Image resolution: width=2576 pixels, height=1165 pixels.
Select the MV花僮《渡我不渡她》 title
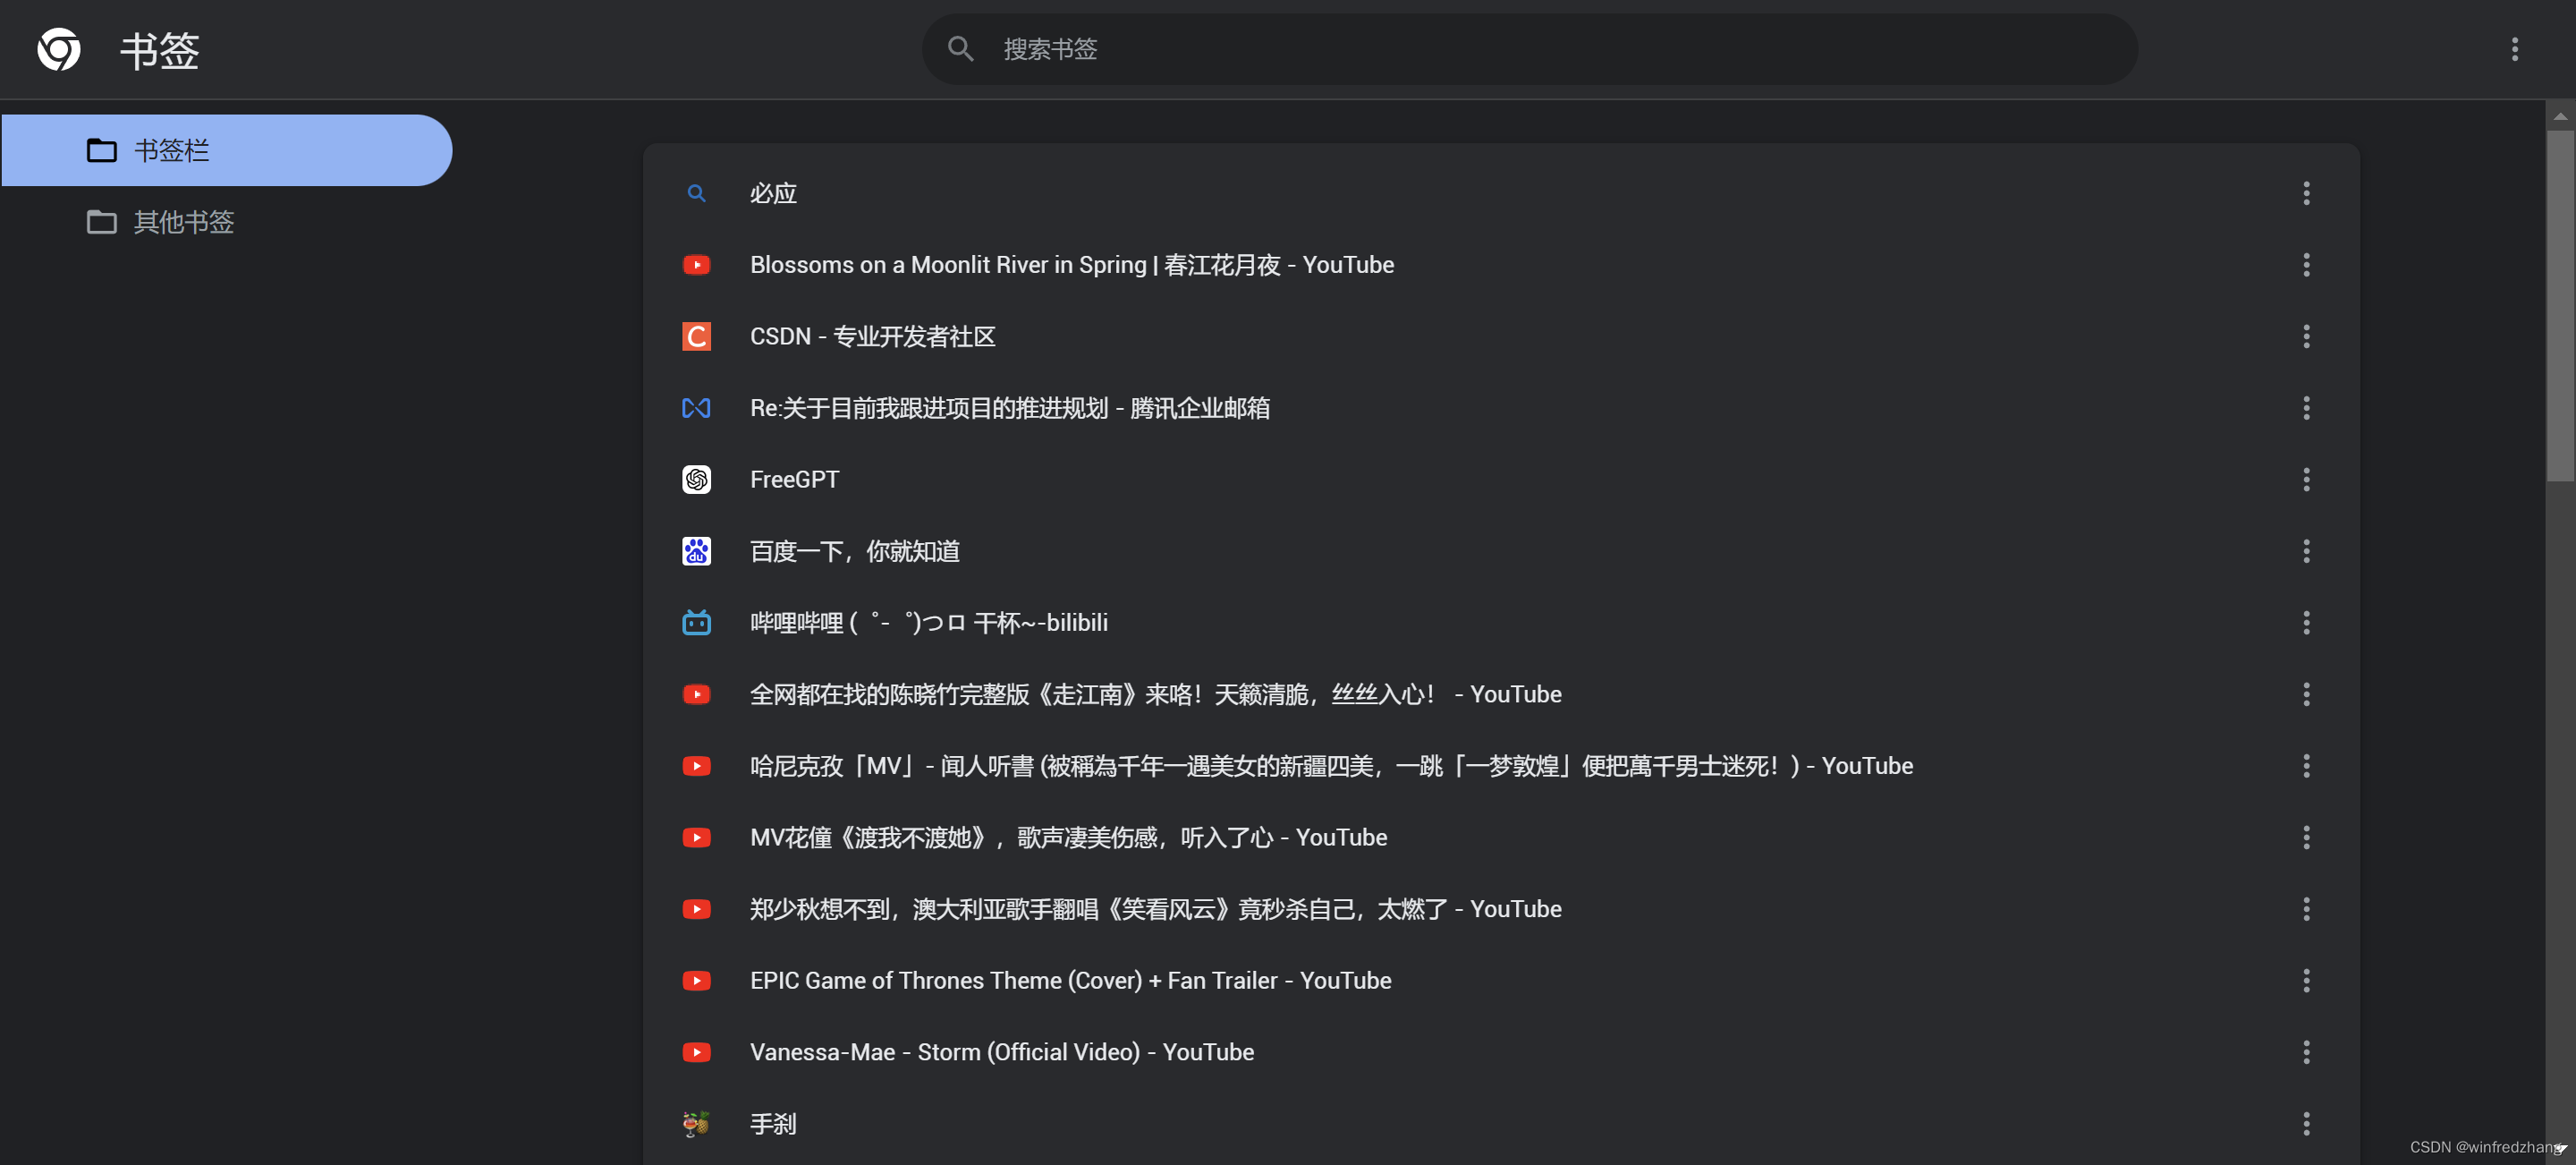click(1069, 838)
